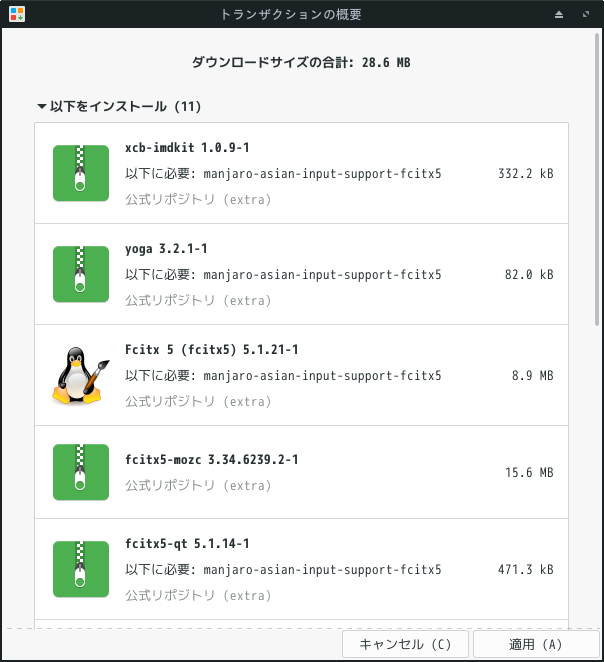The image size is (604, 662).
Task: Click the package manager icon in the title bar
Action: click(x=17, y=14)
